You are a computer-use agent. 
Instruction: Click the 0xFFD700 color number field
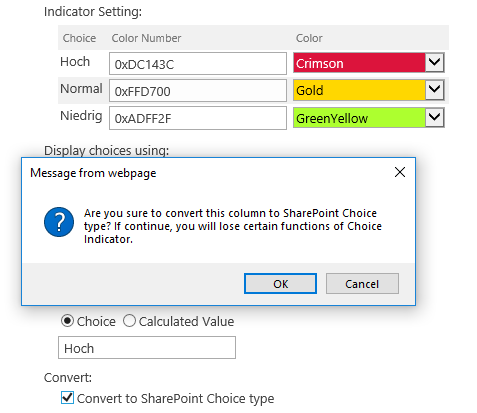coord(198,90)
